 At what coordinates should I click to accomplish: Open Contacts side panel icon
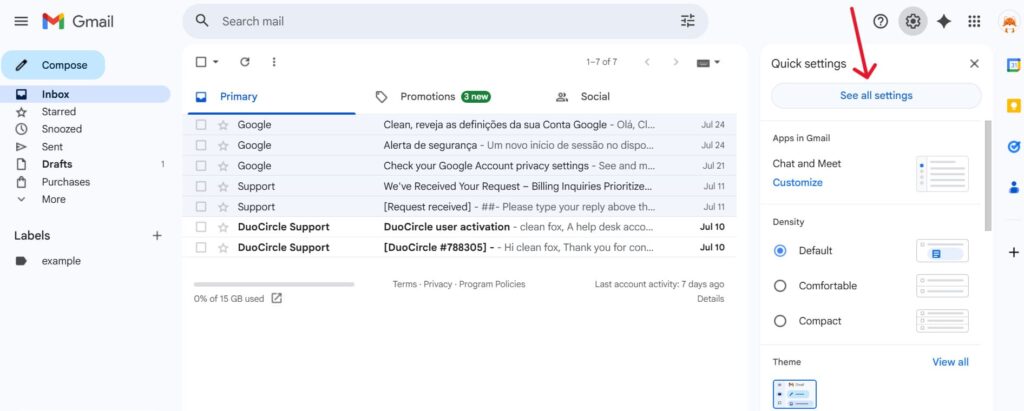(x=1013, y=188)
